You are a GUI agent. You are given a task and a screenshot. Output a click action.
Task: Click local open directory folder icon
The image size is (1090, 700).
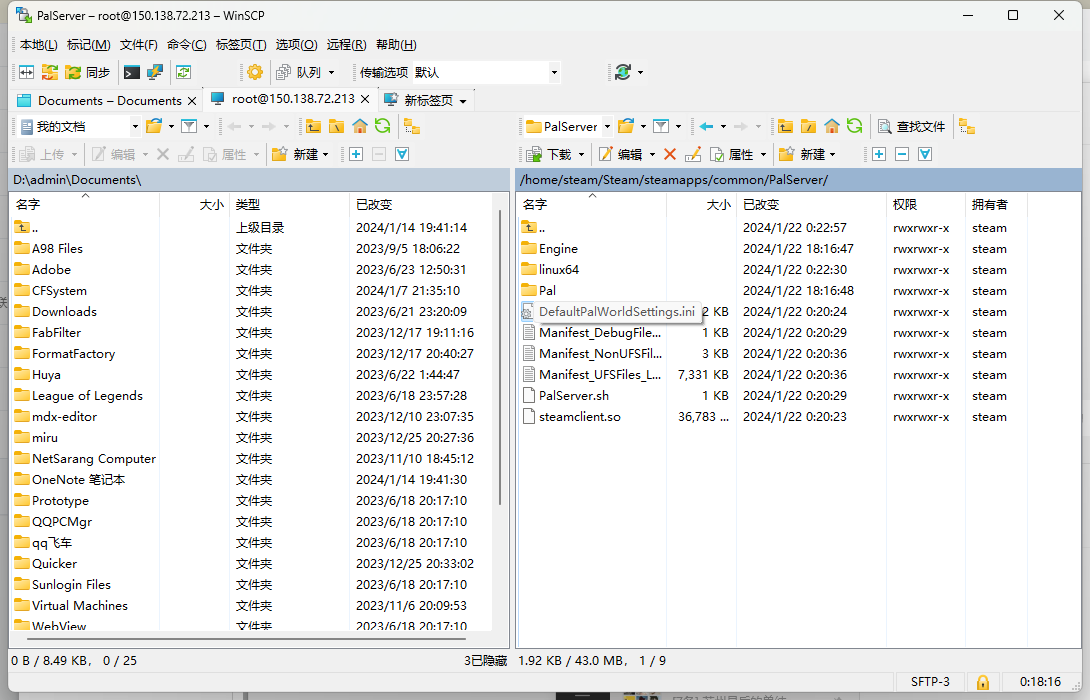pyautogui.click(x=154, y=127)
